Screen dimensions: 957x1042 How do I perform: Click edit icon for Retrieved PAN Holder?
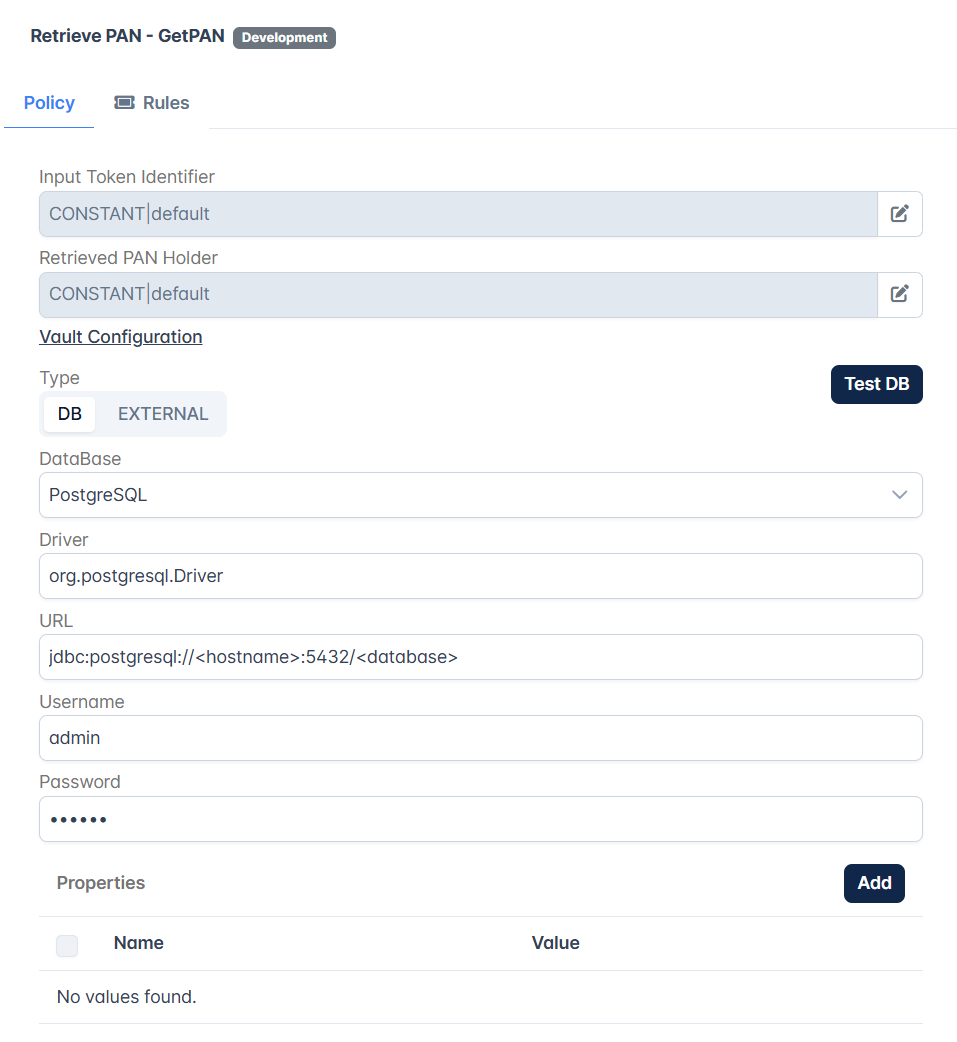899,294
